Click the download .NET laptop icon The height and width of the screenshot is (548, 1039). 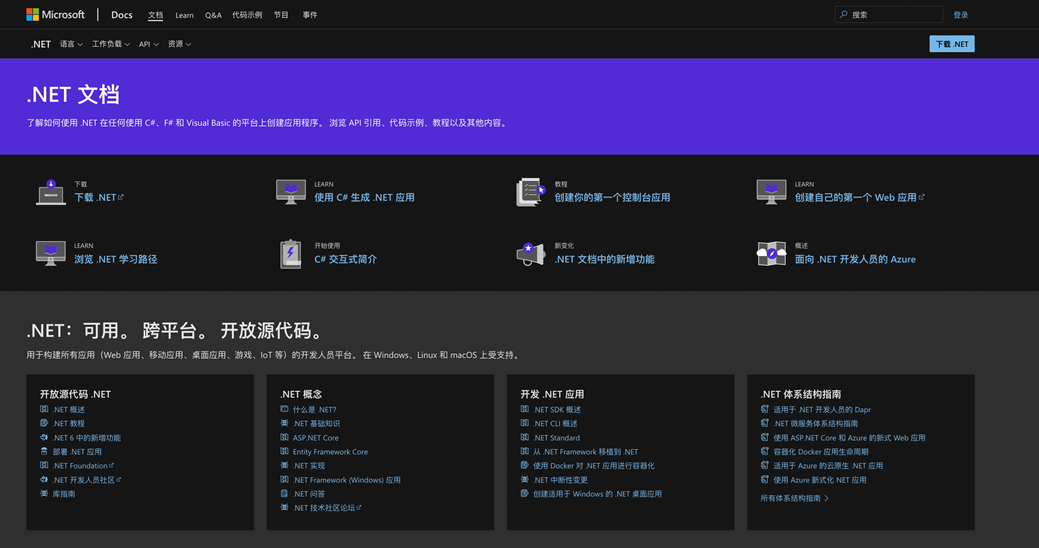coord(50,192)
